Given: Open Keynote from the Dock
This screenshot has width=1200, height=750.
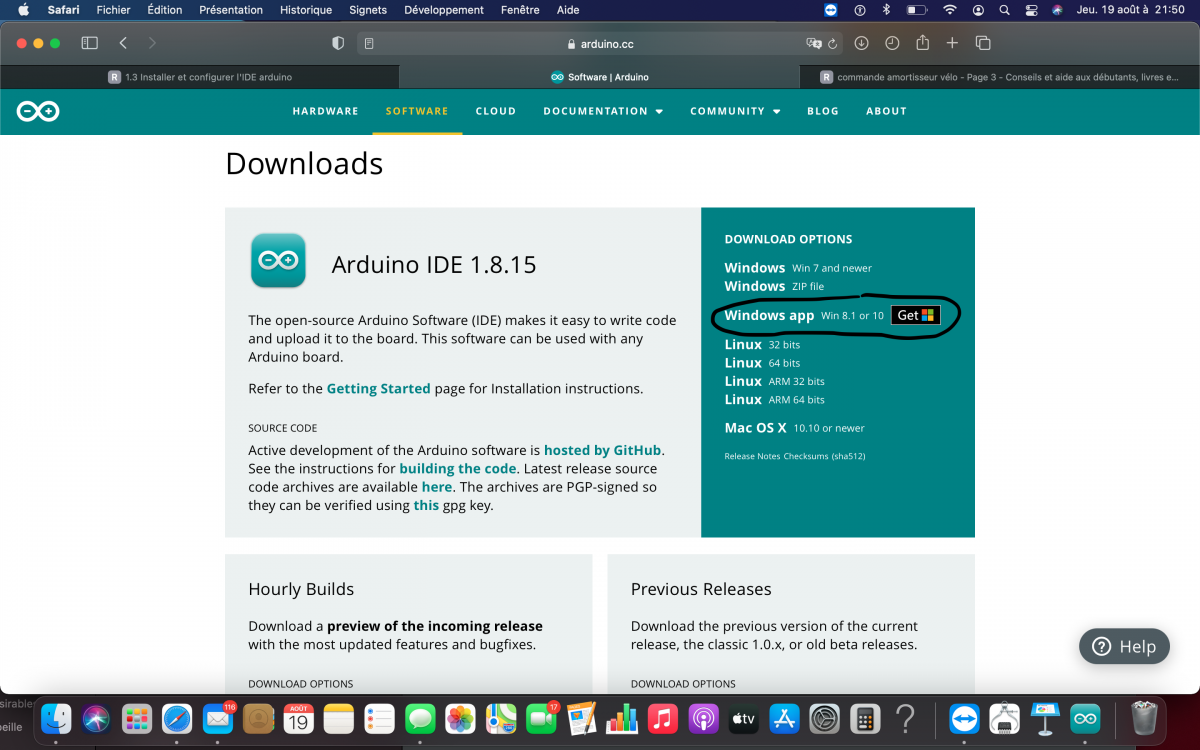Looking at the screenshot, I should pyautogui.click(x=1045, y=718).
